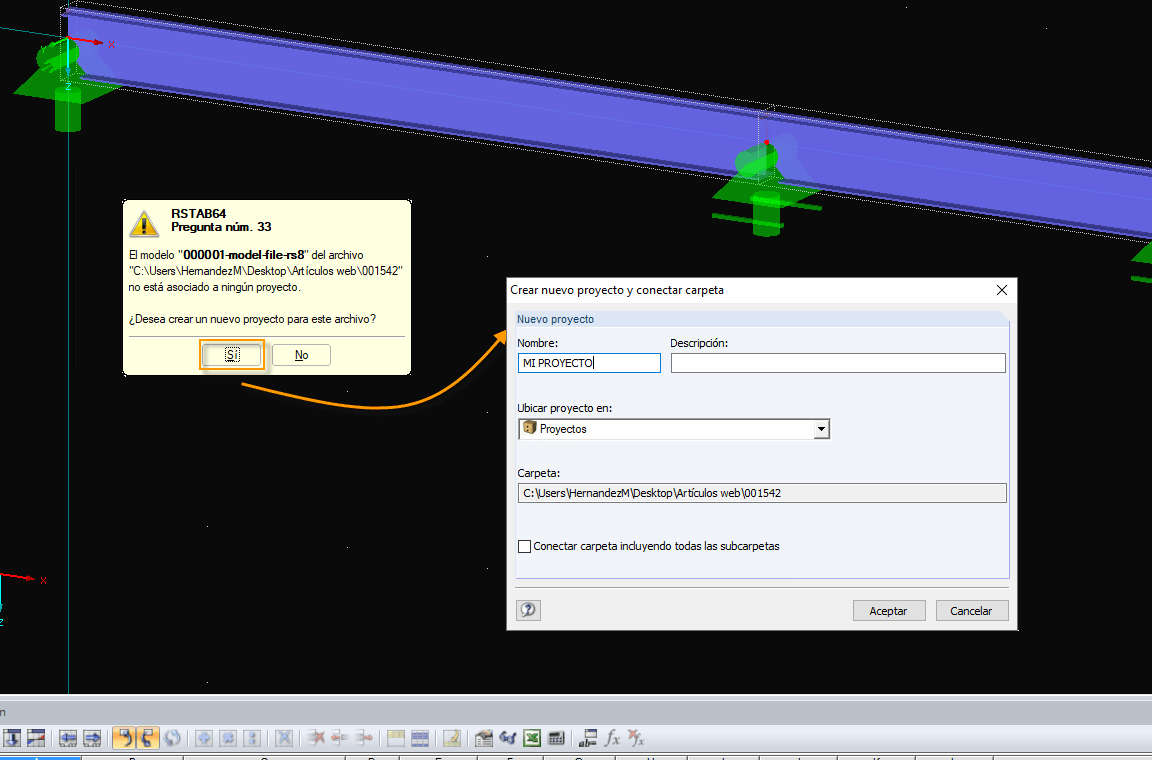Select the pencil edit icon
Screen dimensions: 1152x760
pos(452,737)
